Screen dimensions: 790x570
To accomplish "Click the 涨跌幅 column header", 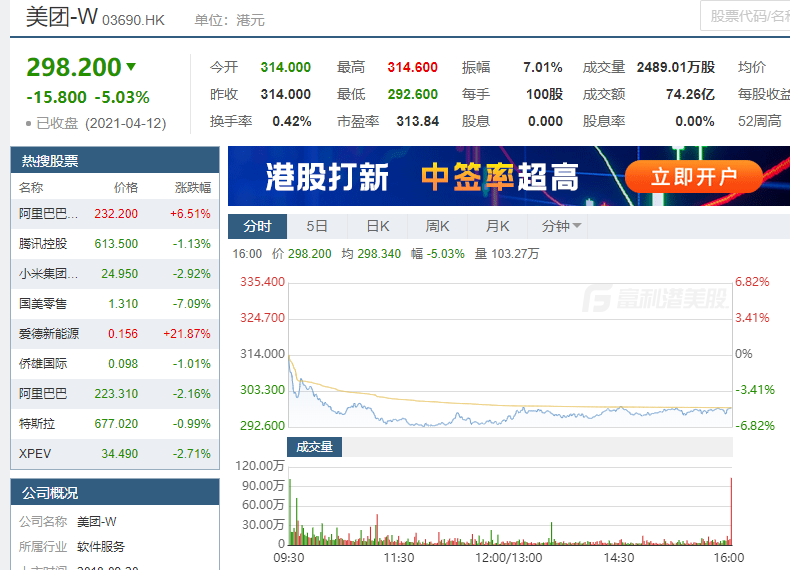I will (x=193, y=187).
